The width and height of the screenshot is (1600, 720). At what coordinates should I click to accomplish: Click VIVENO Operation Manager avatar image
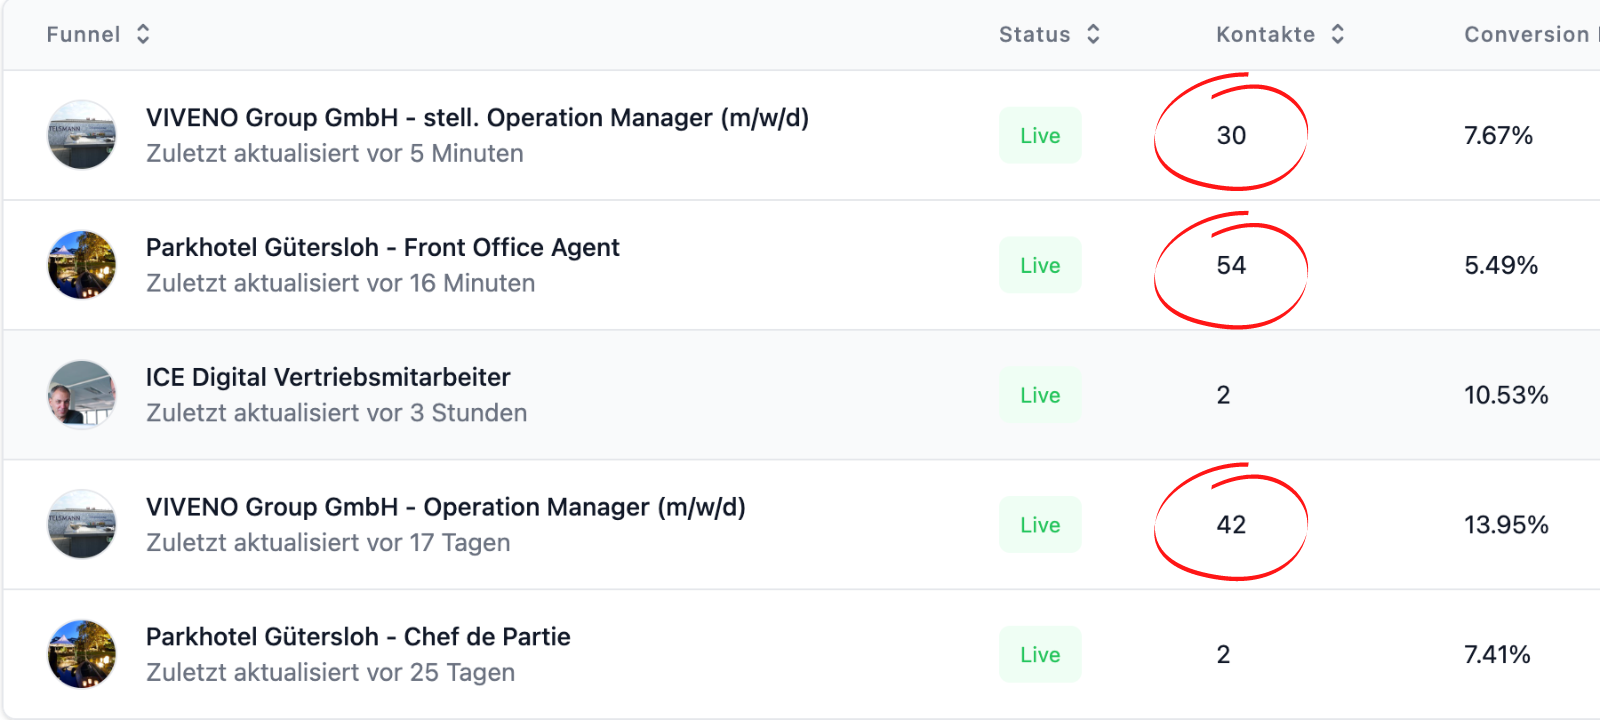pyautogui.click(x=82, y=524)
